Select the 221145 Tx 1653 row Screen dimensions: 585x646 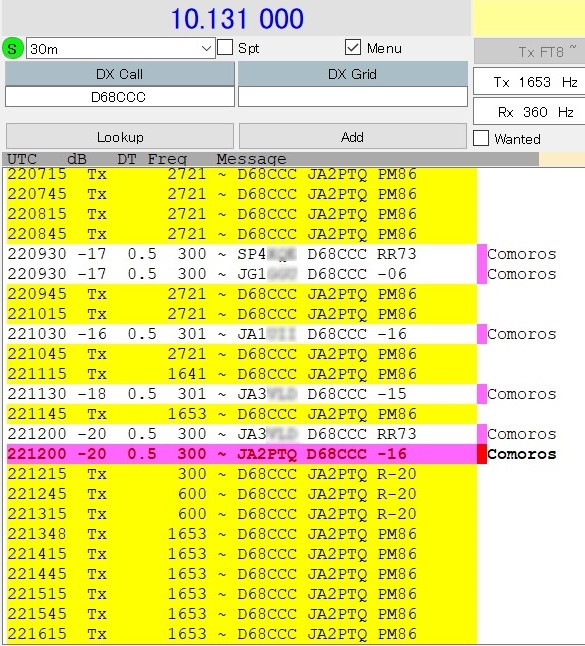click(242, 414)
